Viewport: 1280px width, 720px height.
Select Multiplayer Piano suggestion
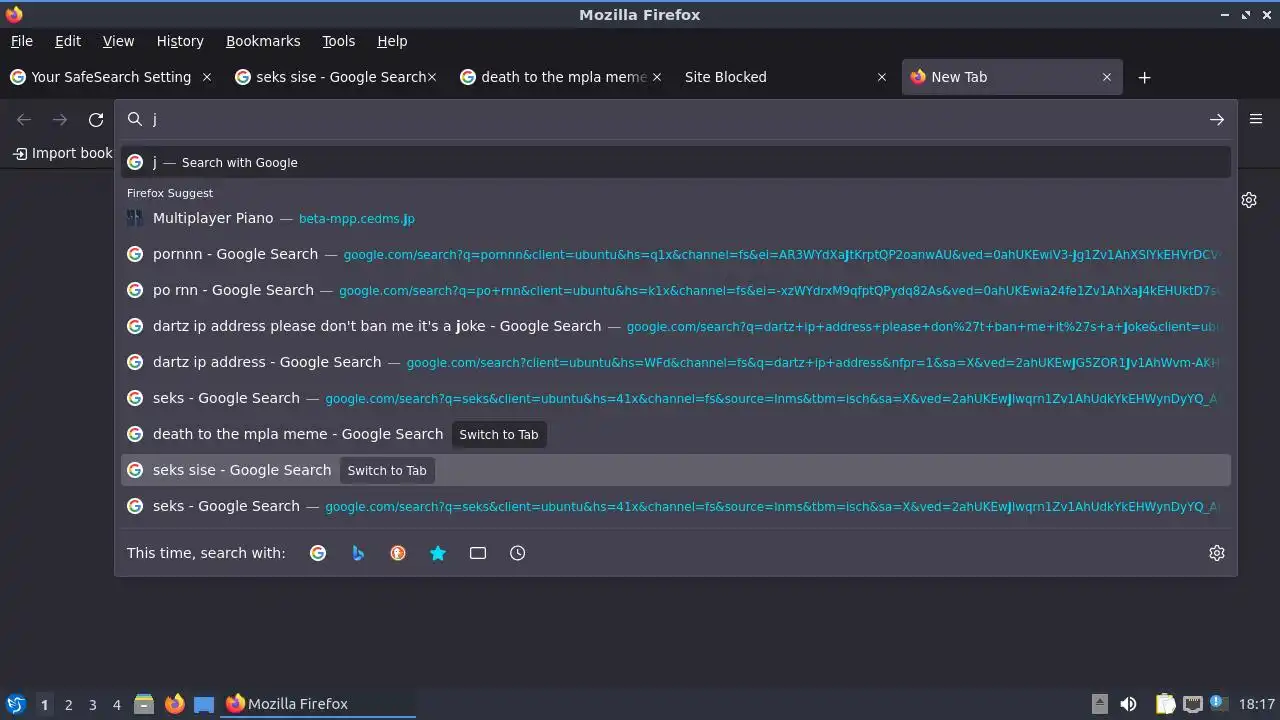coord(676,218)
